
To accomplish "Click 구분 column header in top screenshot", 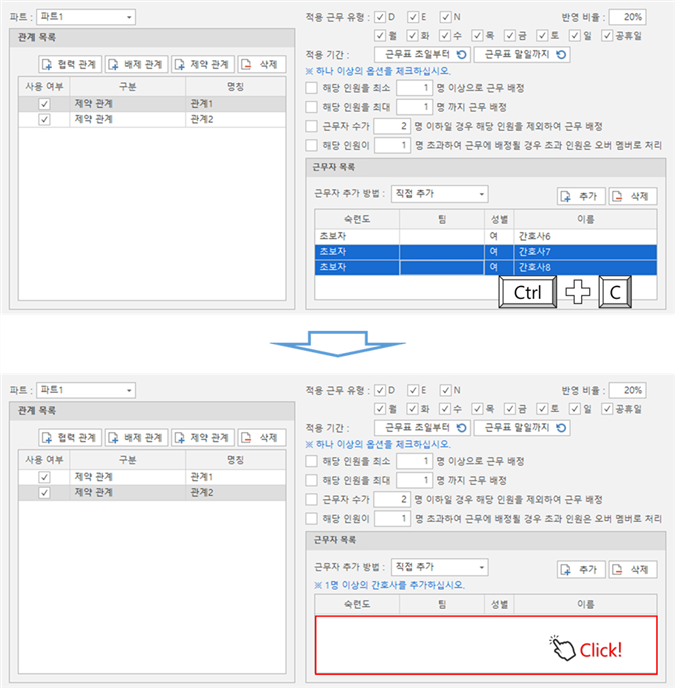I will point(127,87).
